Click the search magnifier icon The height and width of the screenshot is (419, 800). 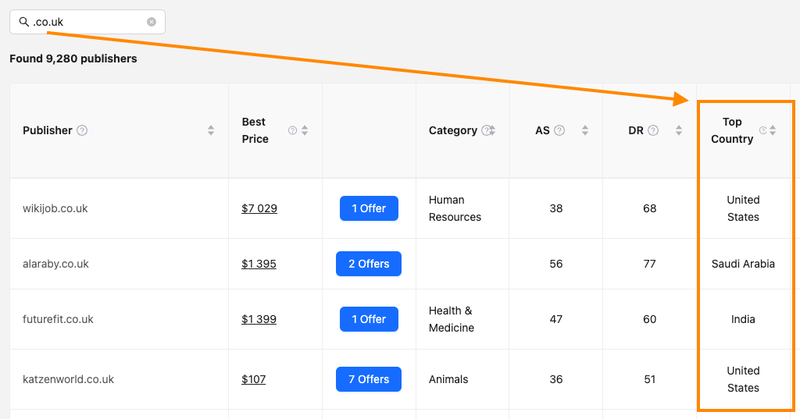tap(24, 22)
